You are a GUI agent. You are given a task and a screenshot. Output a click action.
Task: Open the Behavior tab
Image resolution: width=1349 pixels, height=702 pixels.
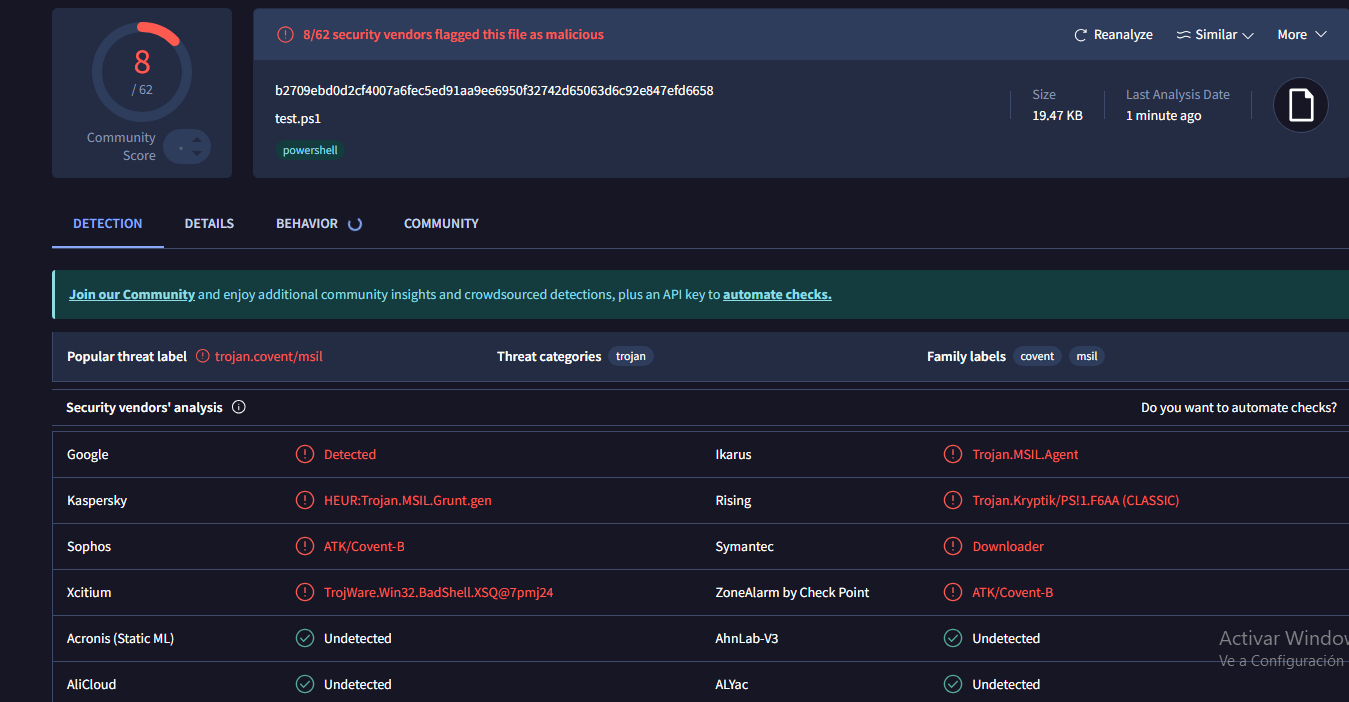click(x=307, y=223)
